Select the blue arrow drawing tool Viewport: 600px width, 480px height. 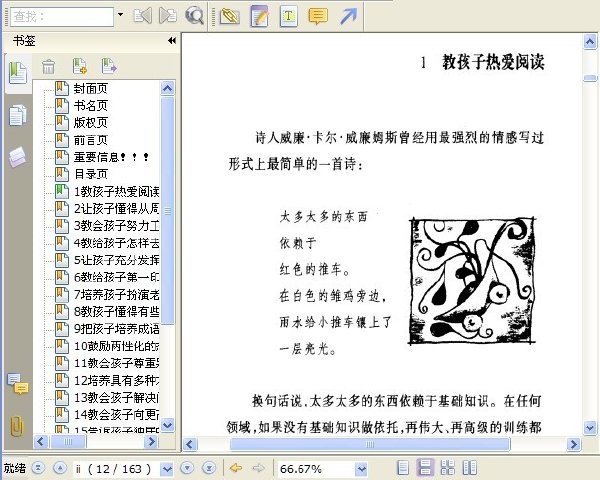(x=348, y=16)
